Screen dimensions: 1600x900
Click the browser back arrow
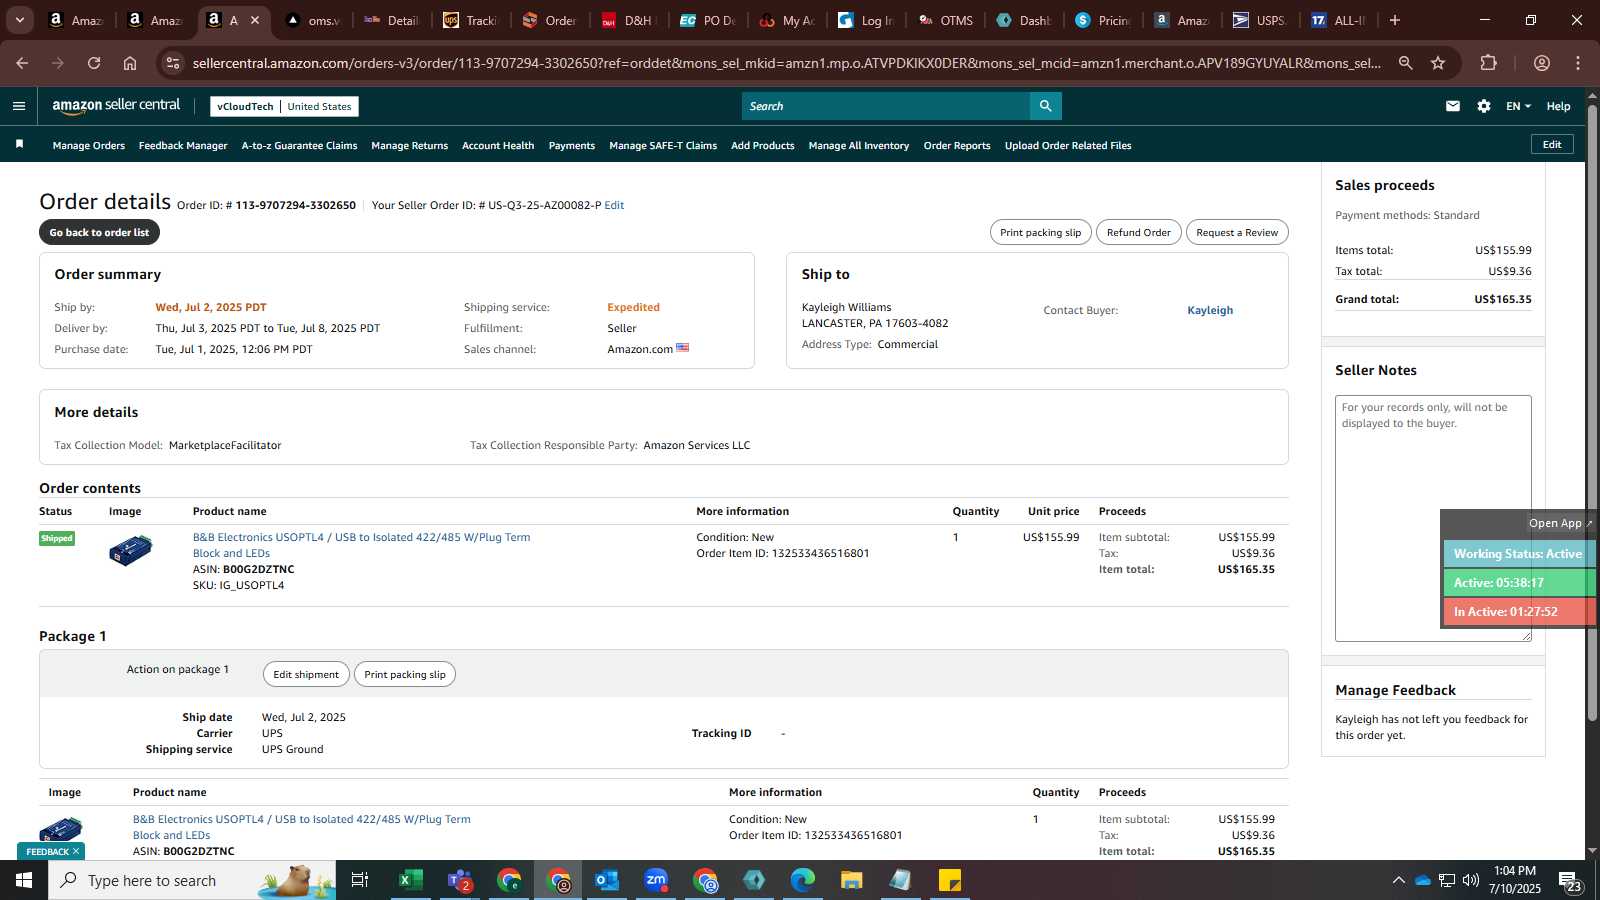22,63
